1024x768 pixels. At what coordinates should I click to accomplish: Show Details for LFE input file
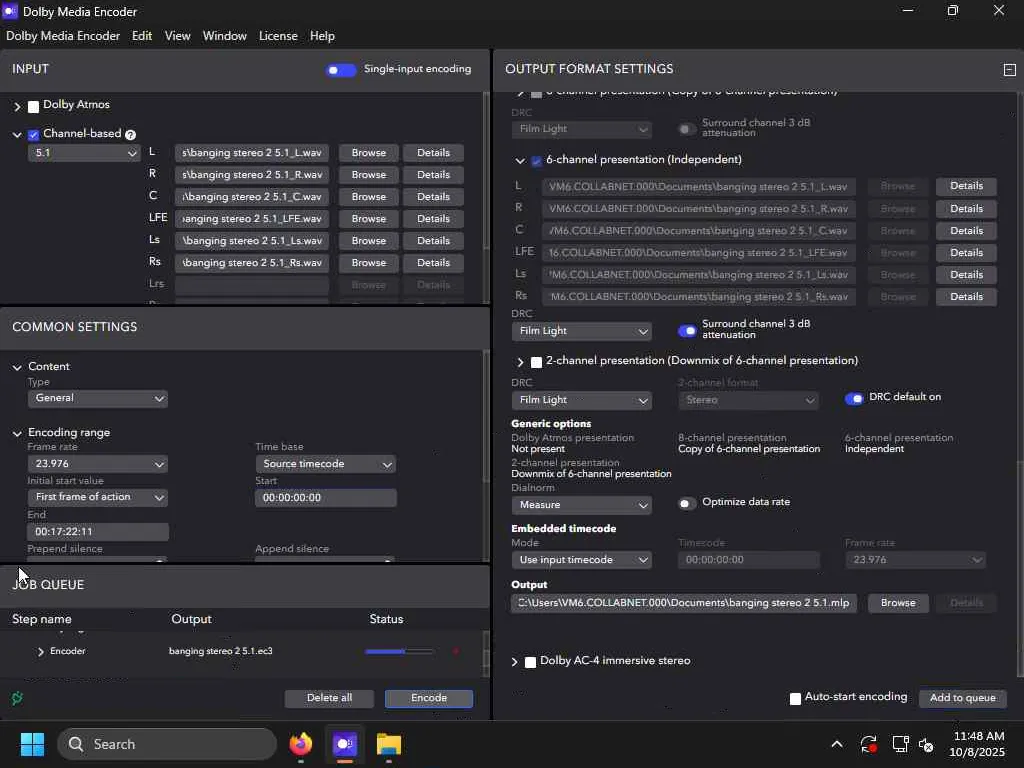433,219
